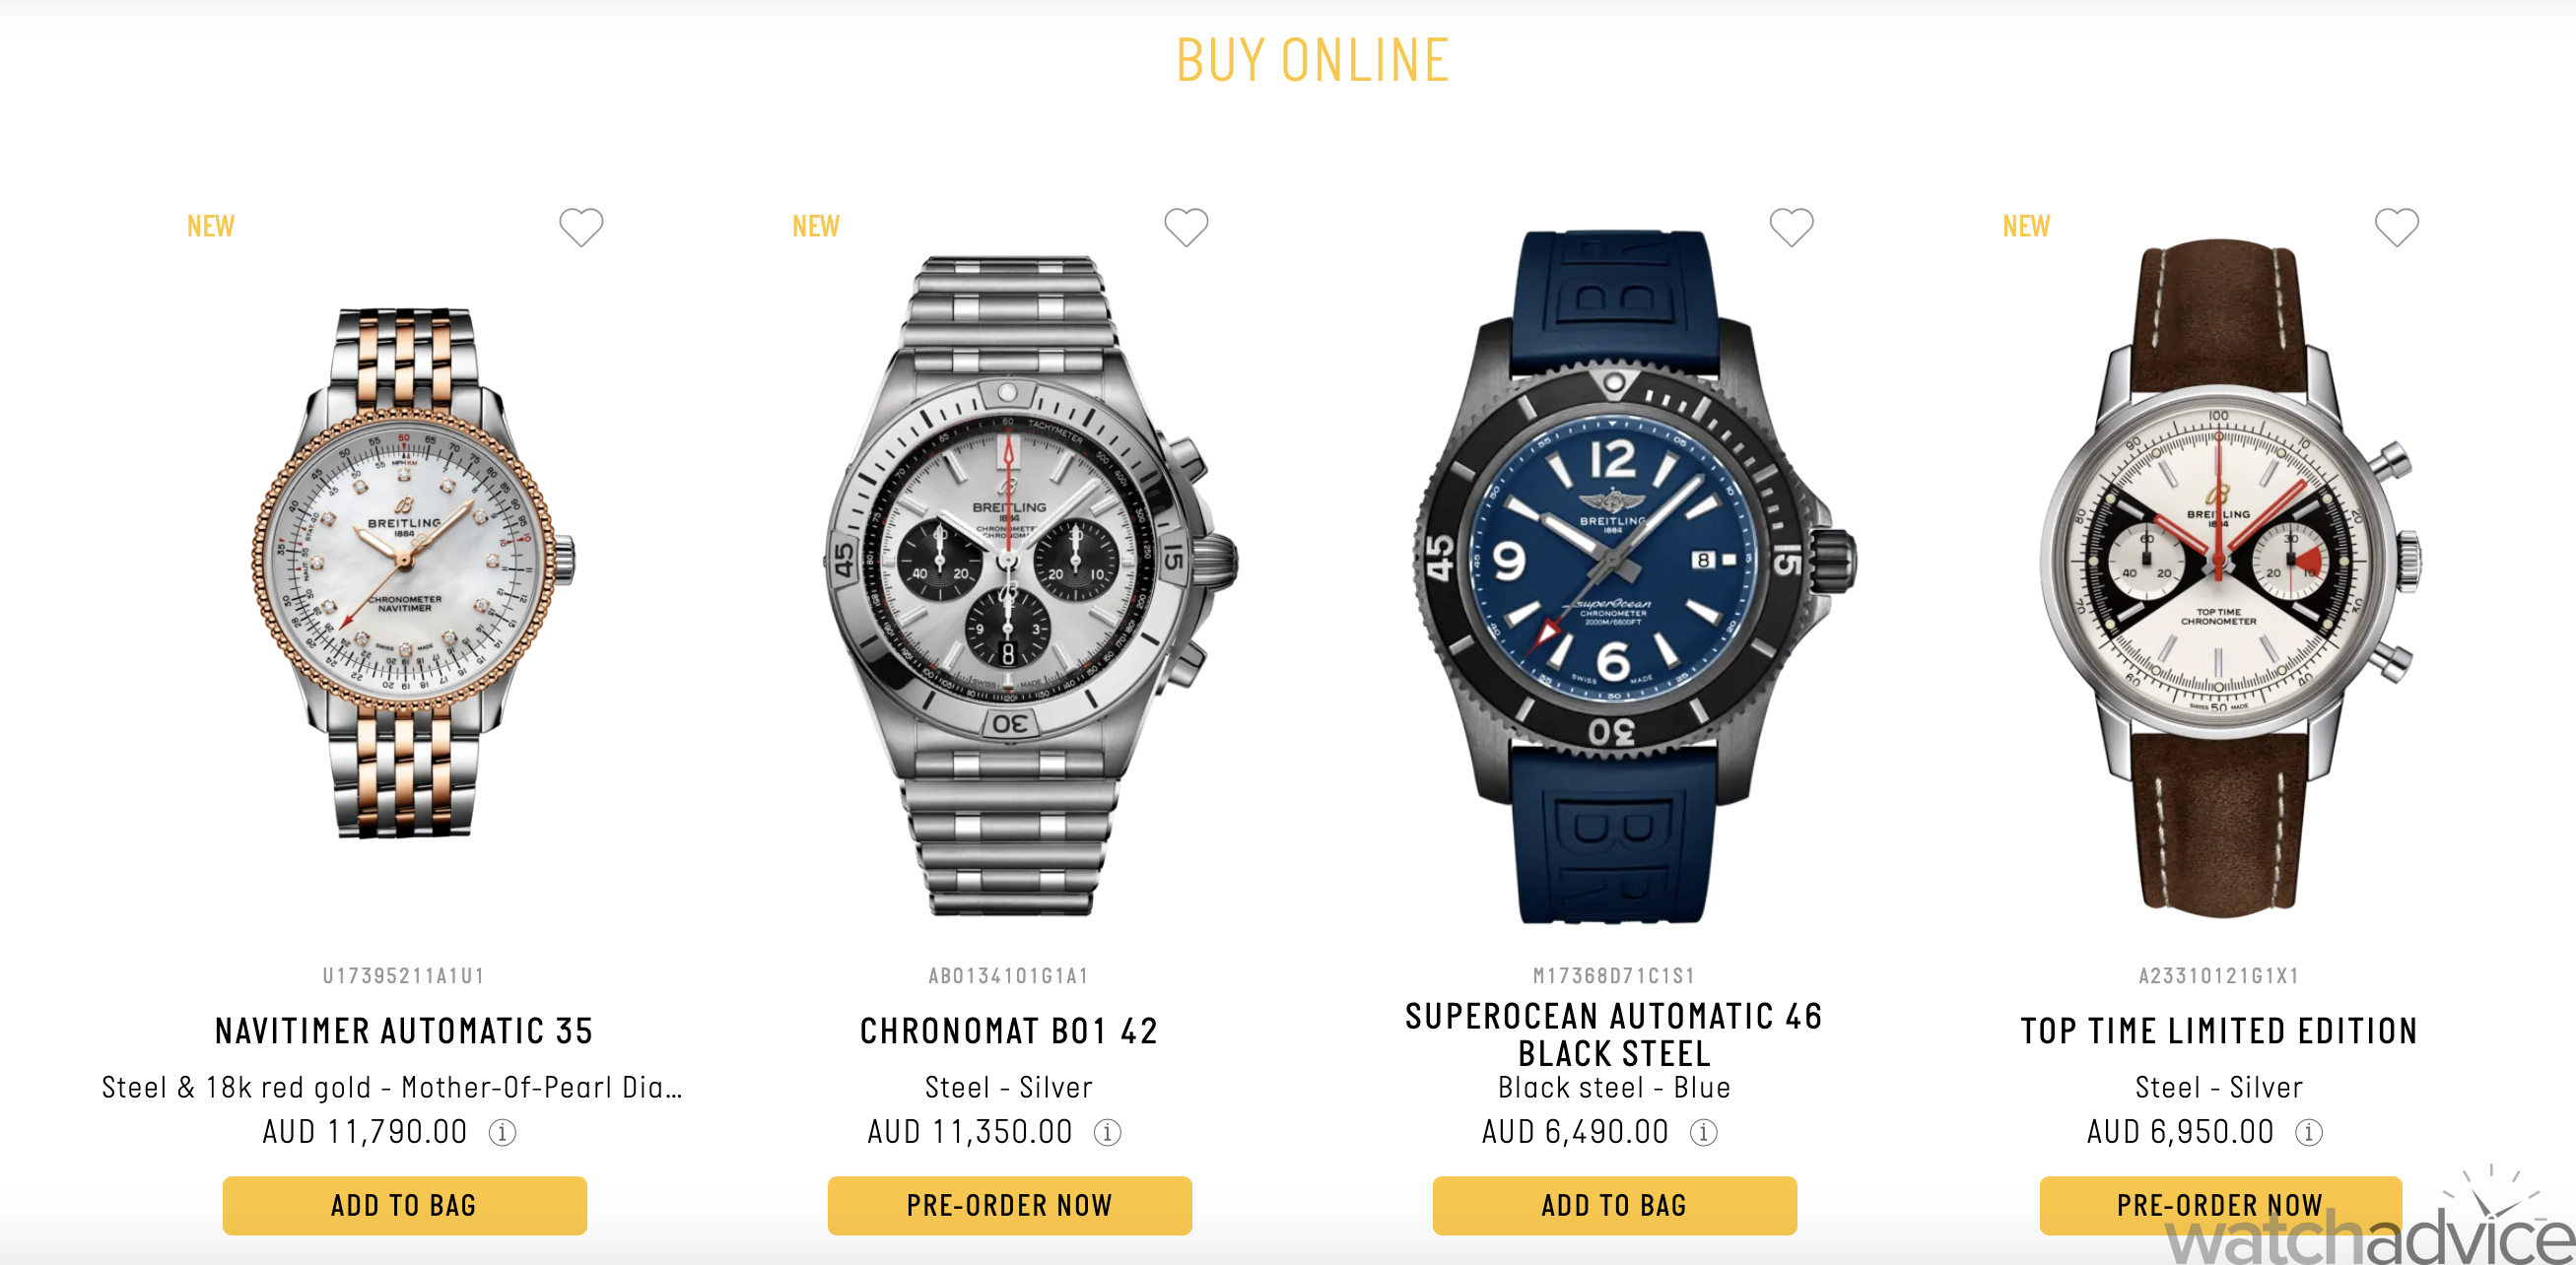Pre-order the Chronomat B01 42

(1009, 1205)
